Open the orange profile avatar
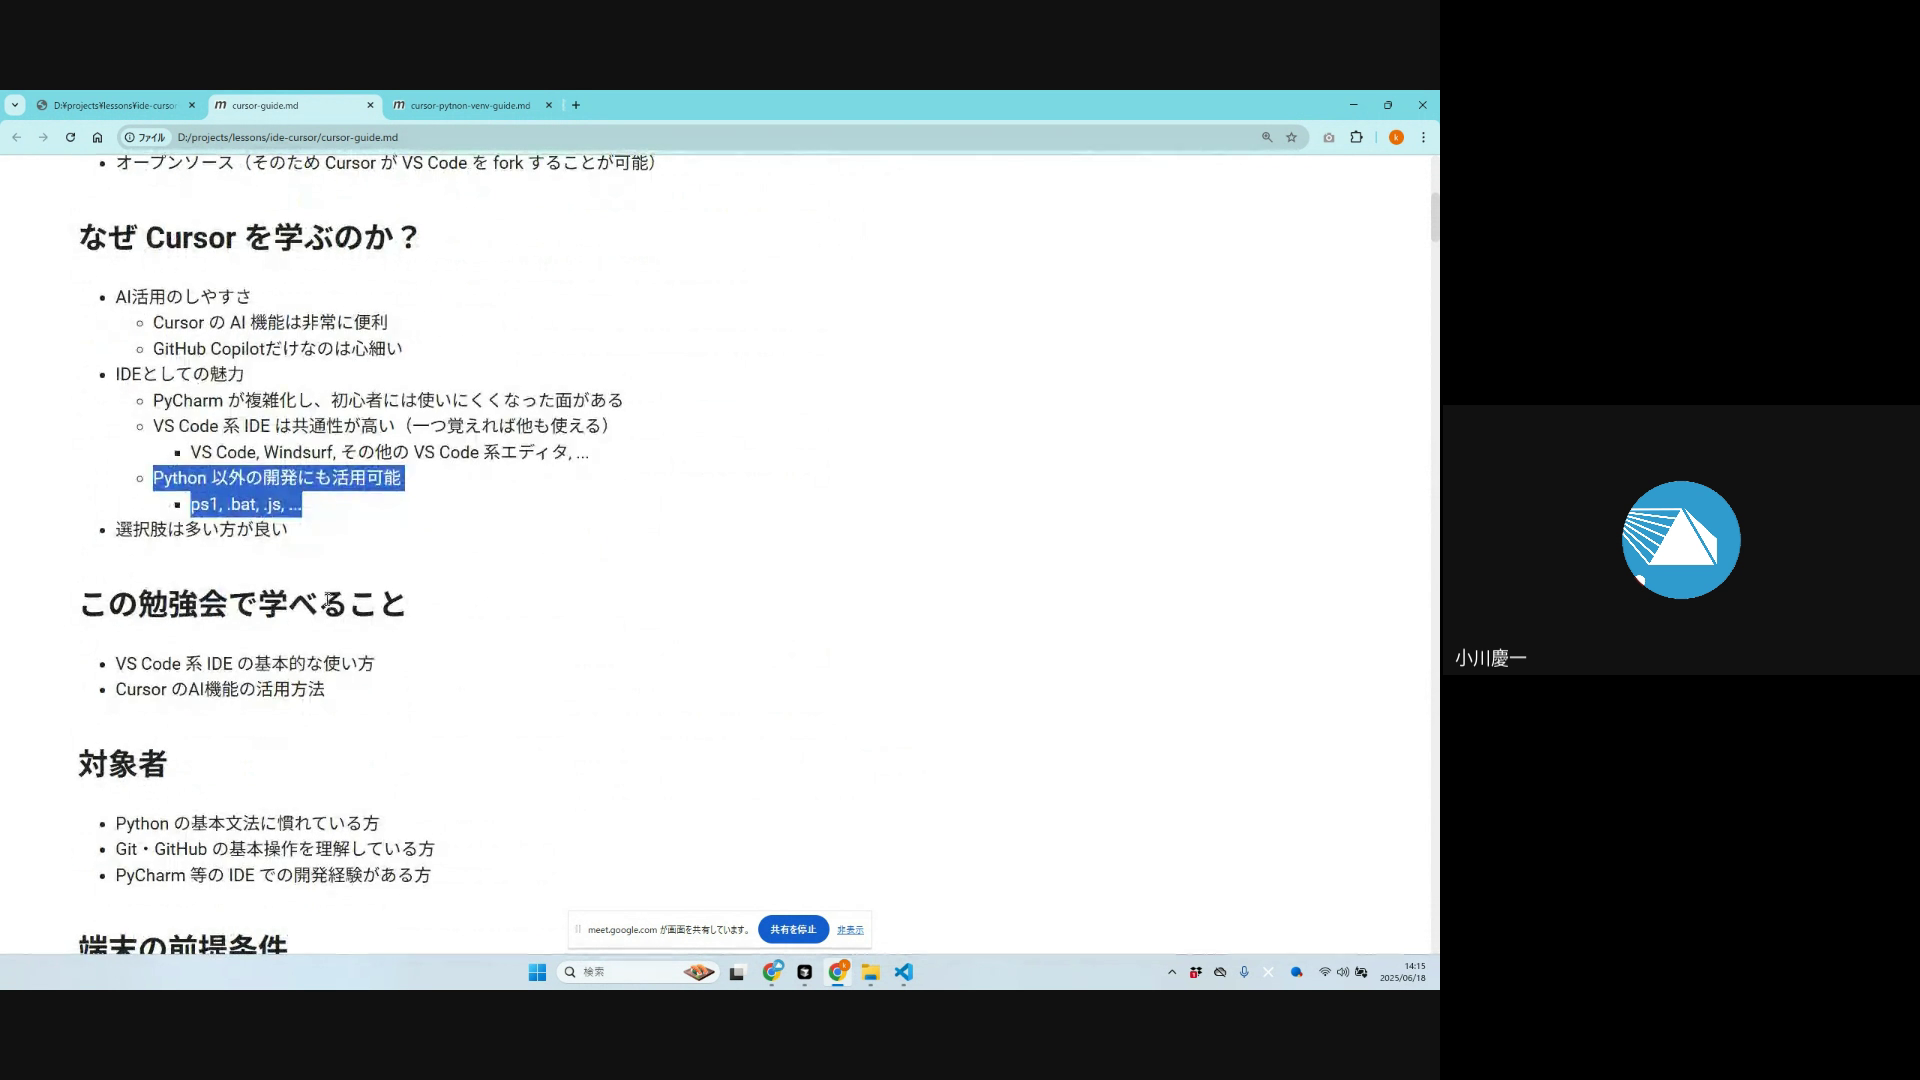The height and width of the screenshot is (1080, 1920). tap(1396, 137)
